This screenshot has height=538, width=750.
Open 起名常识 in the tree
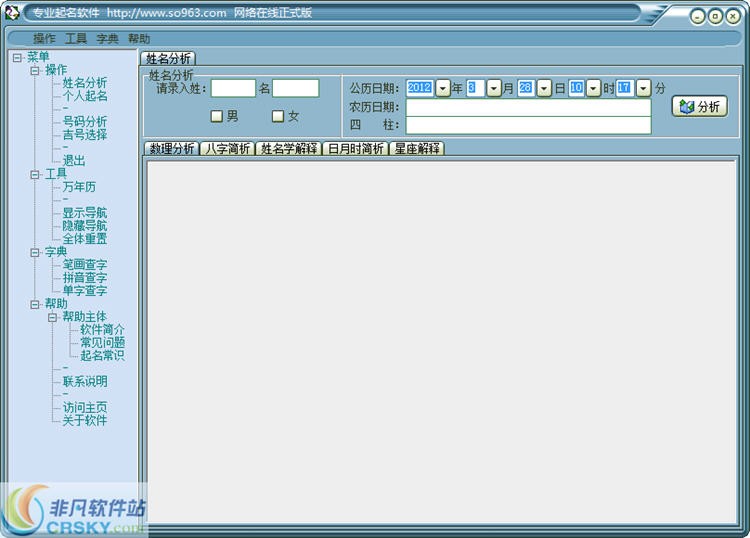tap(102, 355)
